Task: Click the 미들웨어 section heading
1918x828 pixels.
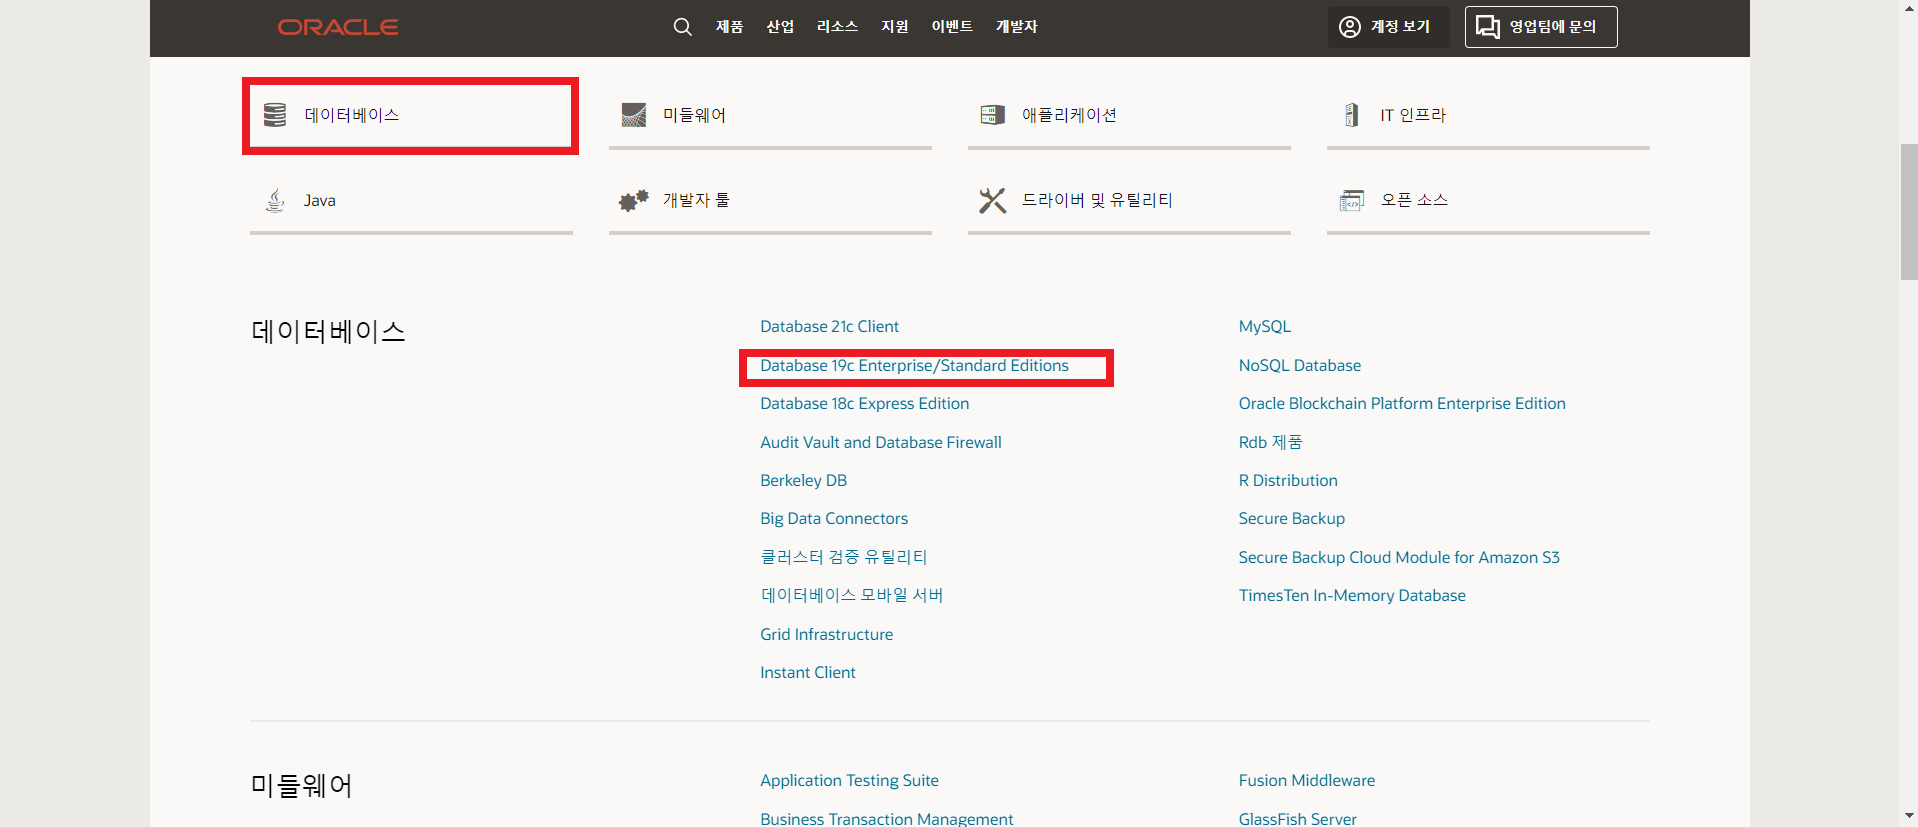Action: 301,786
